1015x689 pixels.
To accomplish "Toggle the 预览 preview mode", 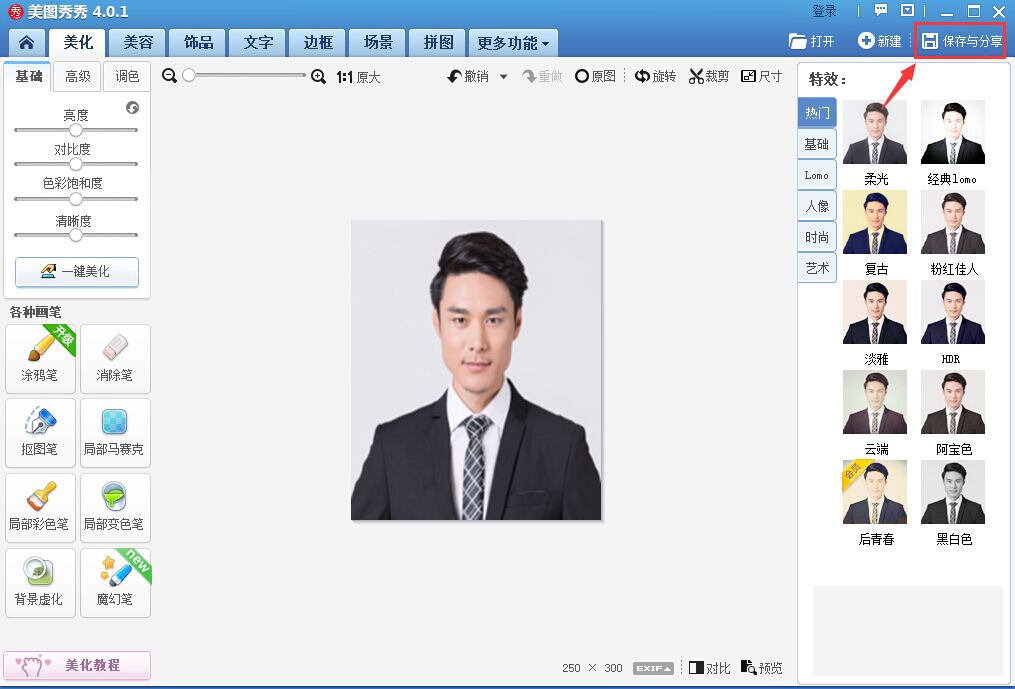I will [761, 668].
